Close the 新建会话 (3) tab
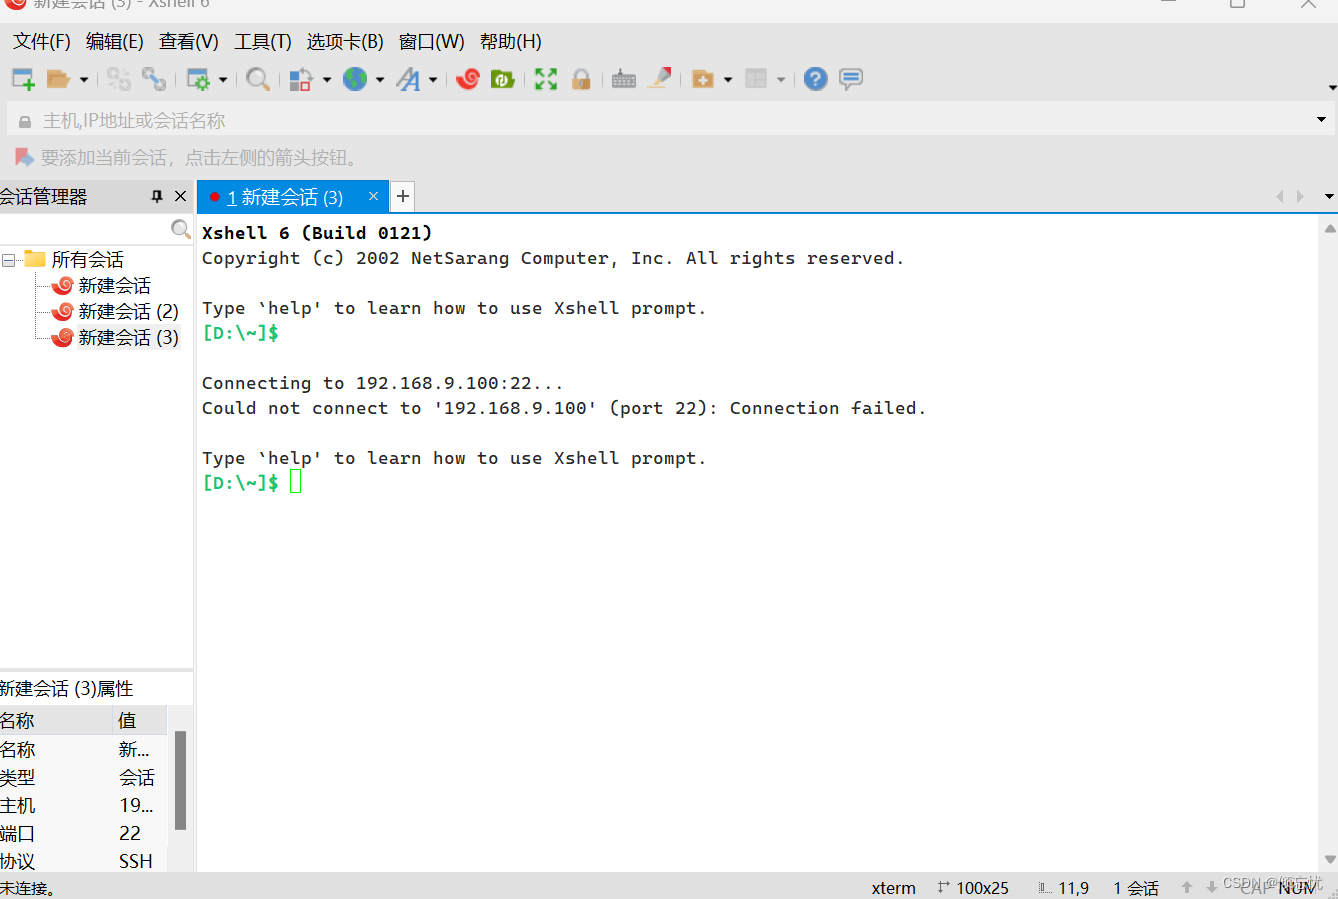This screenshot has width=1338, height=899. [373, 196]
